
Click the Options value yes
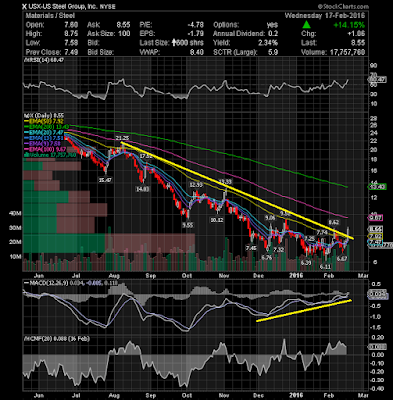tap(272, 25)
